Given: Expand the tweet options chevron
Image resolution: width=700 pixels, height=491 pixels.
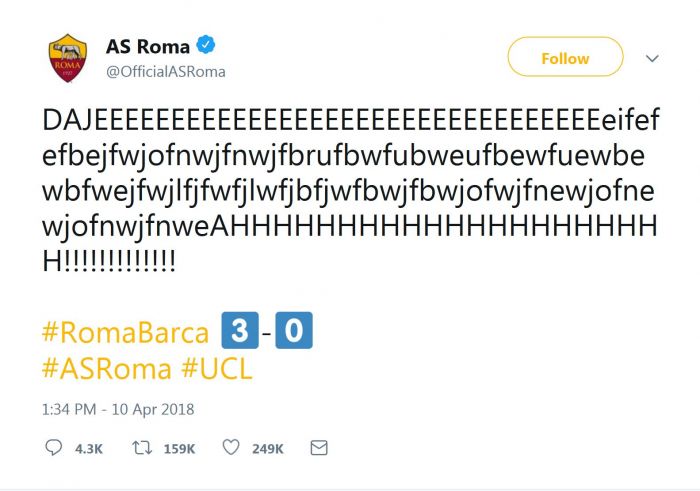Looking at the screenshot, I should click(652, 58).
